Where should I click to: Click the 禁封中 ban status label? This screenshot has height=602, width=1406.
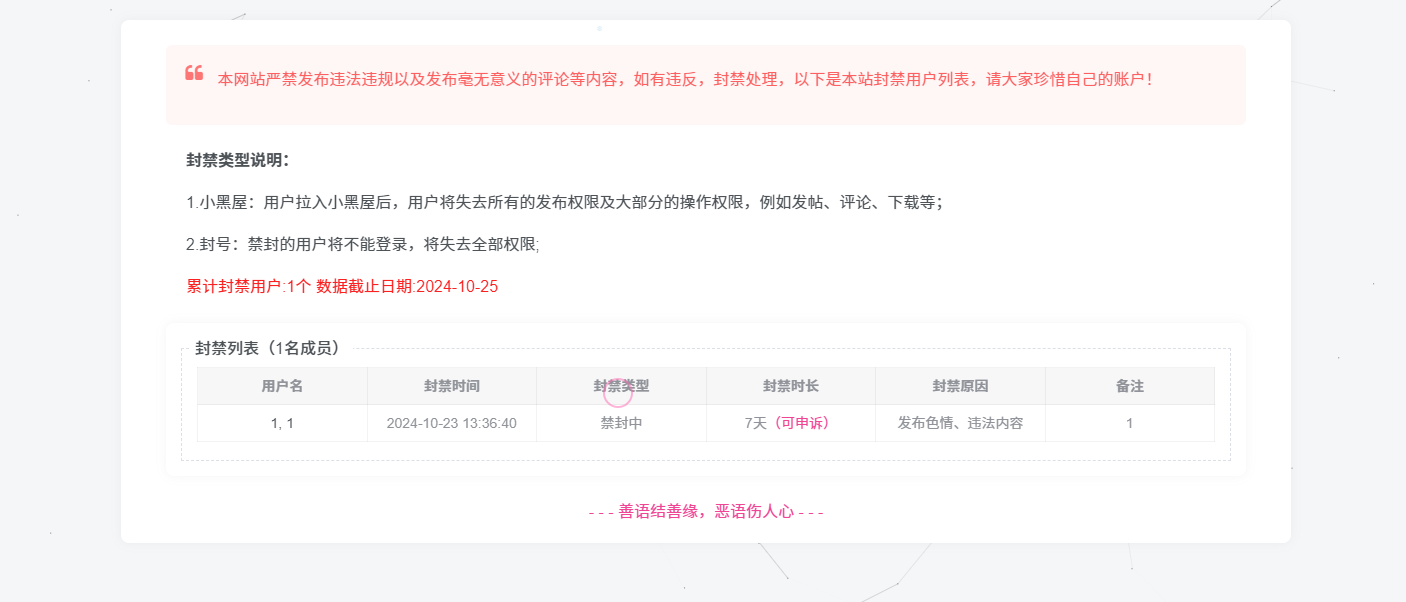tap(620, 423)
